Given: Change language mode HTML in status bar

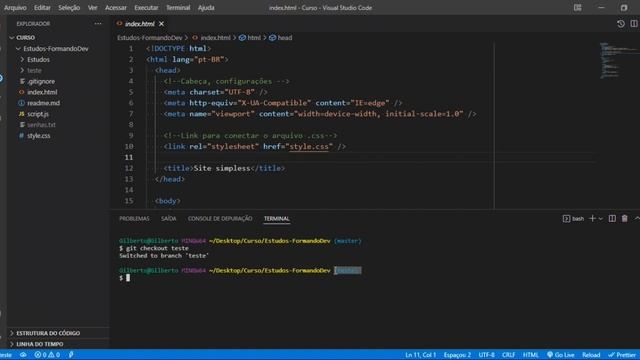Looking at the screenshot, I should click(531, 355).
